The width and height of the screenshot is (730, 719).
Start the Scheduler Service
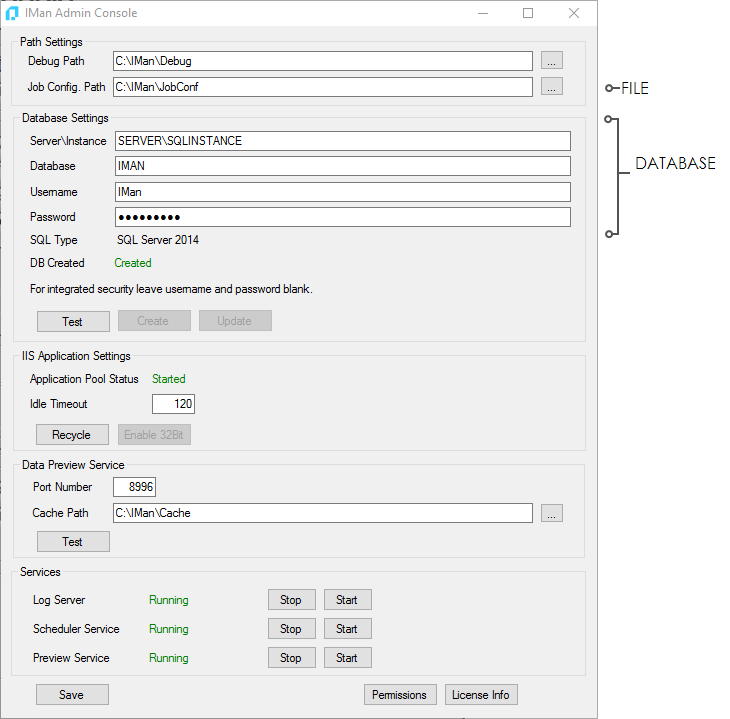click(x=347, y=629)
